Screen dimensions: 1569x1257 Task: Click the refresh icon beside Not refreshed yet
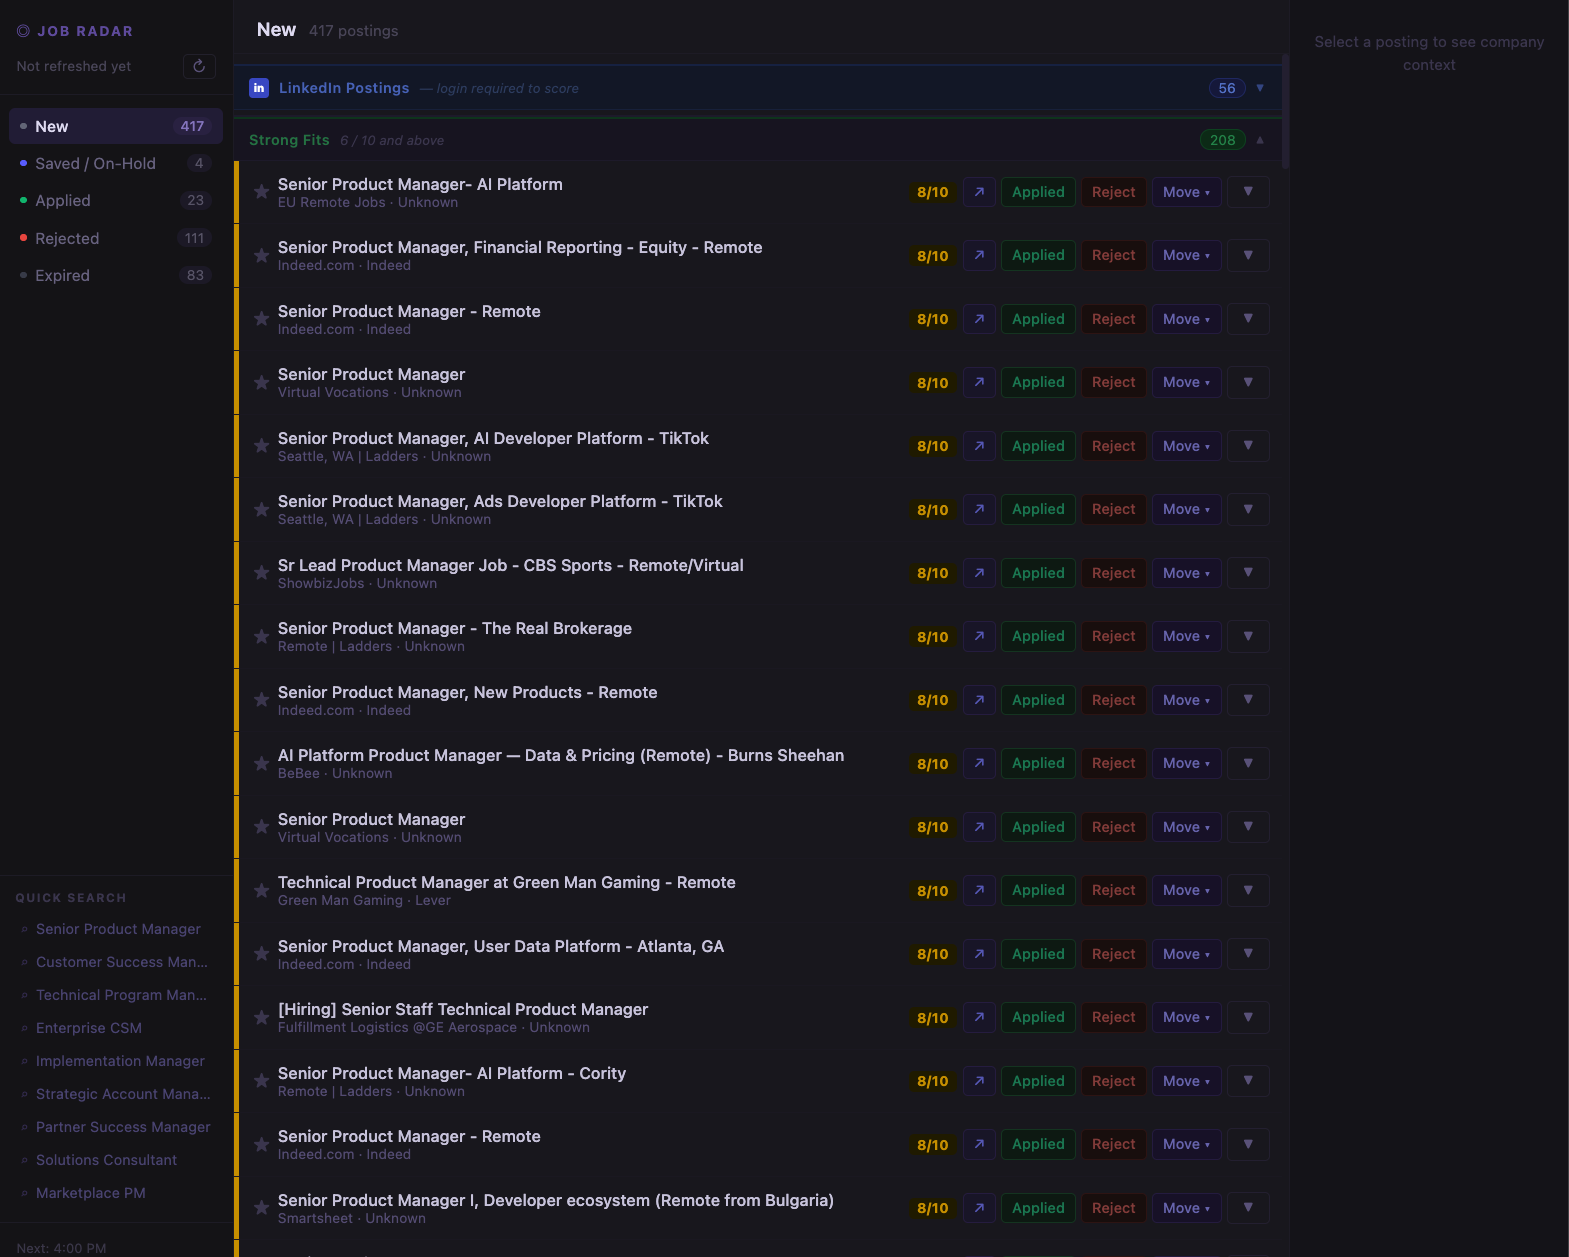pyautogui.click(x=199, y=66)
